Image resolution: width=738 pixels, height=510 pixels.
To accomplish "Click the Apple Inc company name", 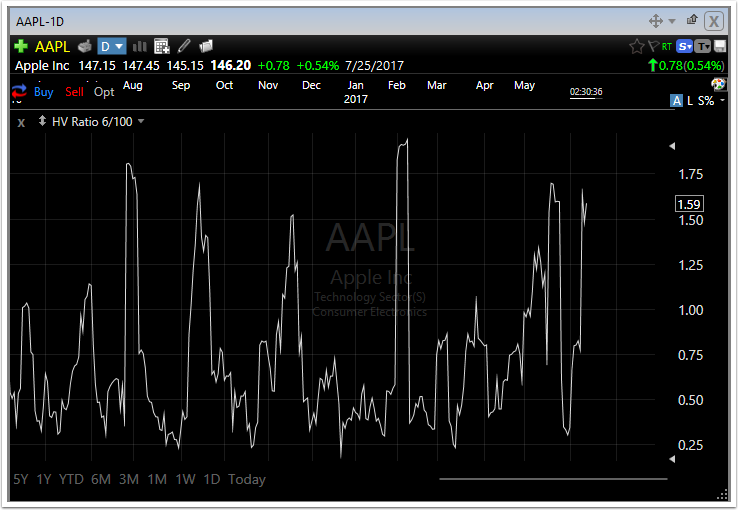I will coord(42,65).
